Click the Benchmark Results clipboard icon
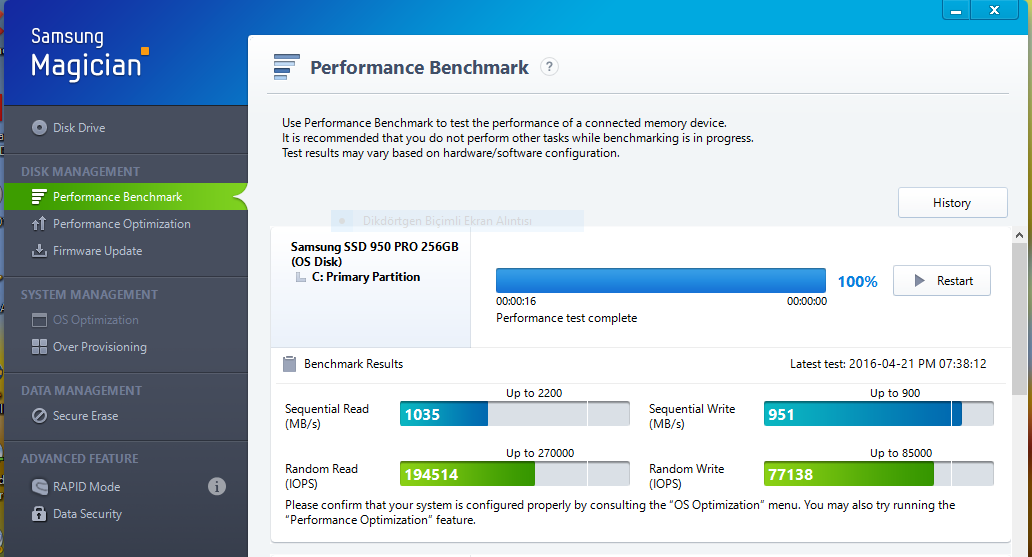Image resolution: width=1032 pixels, height=557 pixels. (289, 364)
